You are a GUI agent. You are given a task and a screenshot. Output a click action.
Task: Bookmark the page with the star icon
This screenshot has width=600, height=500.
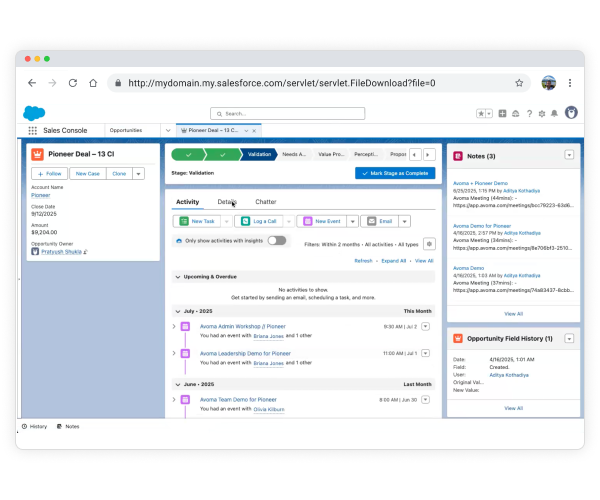[519, 83]
